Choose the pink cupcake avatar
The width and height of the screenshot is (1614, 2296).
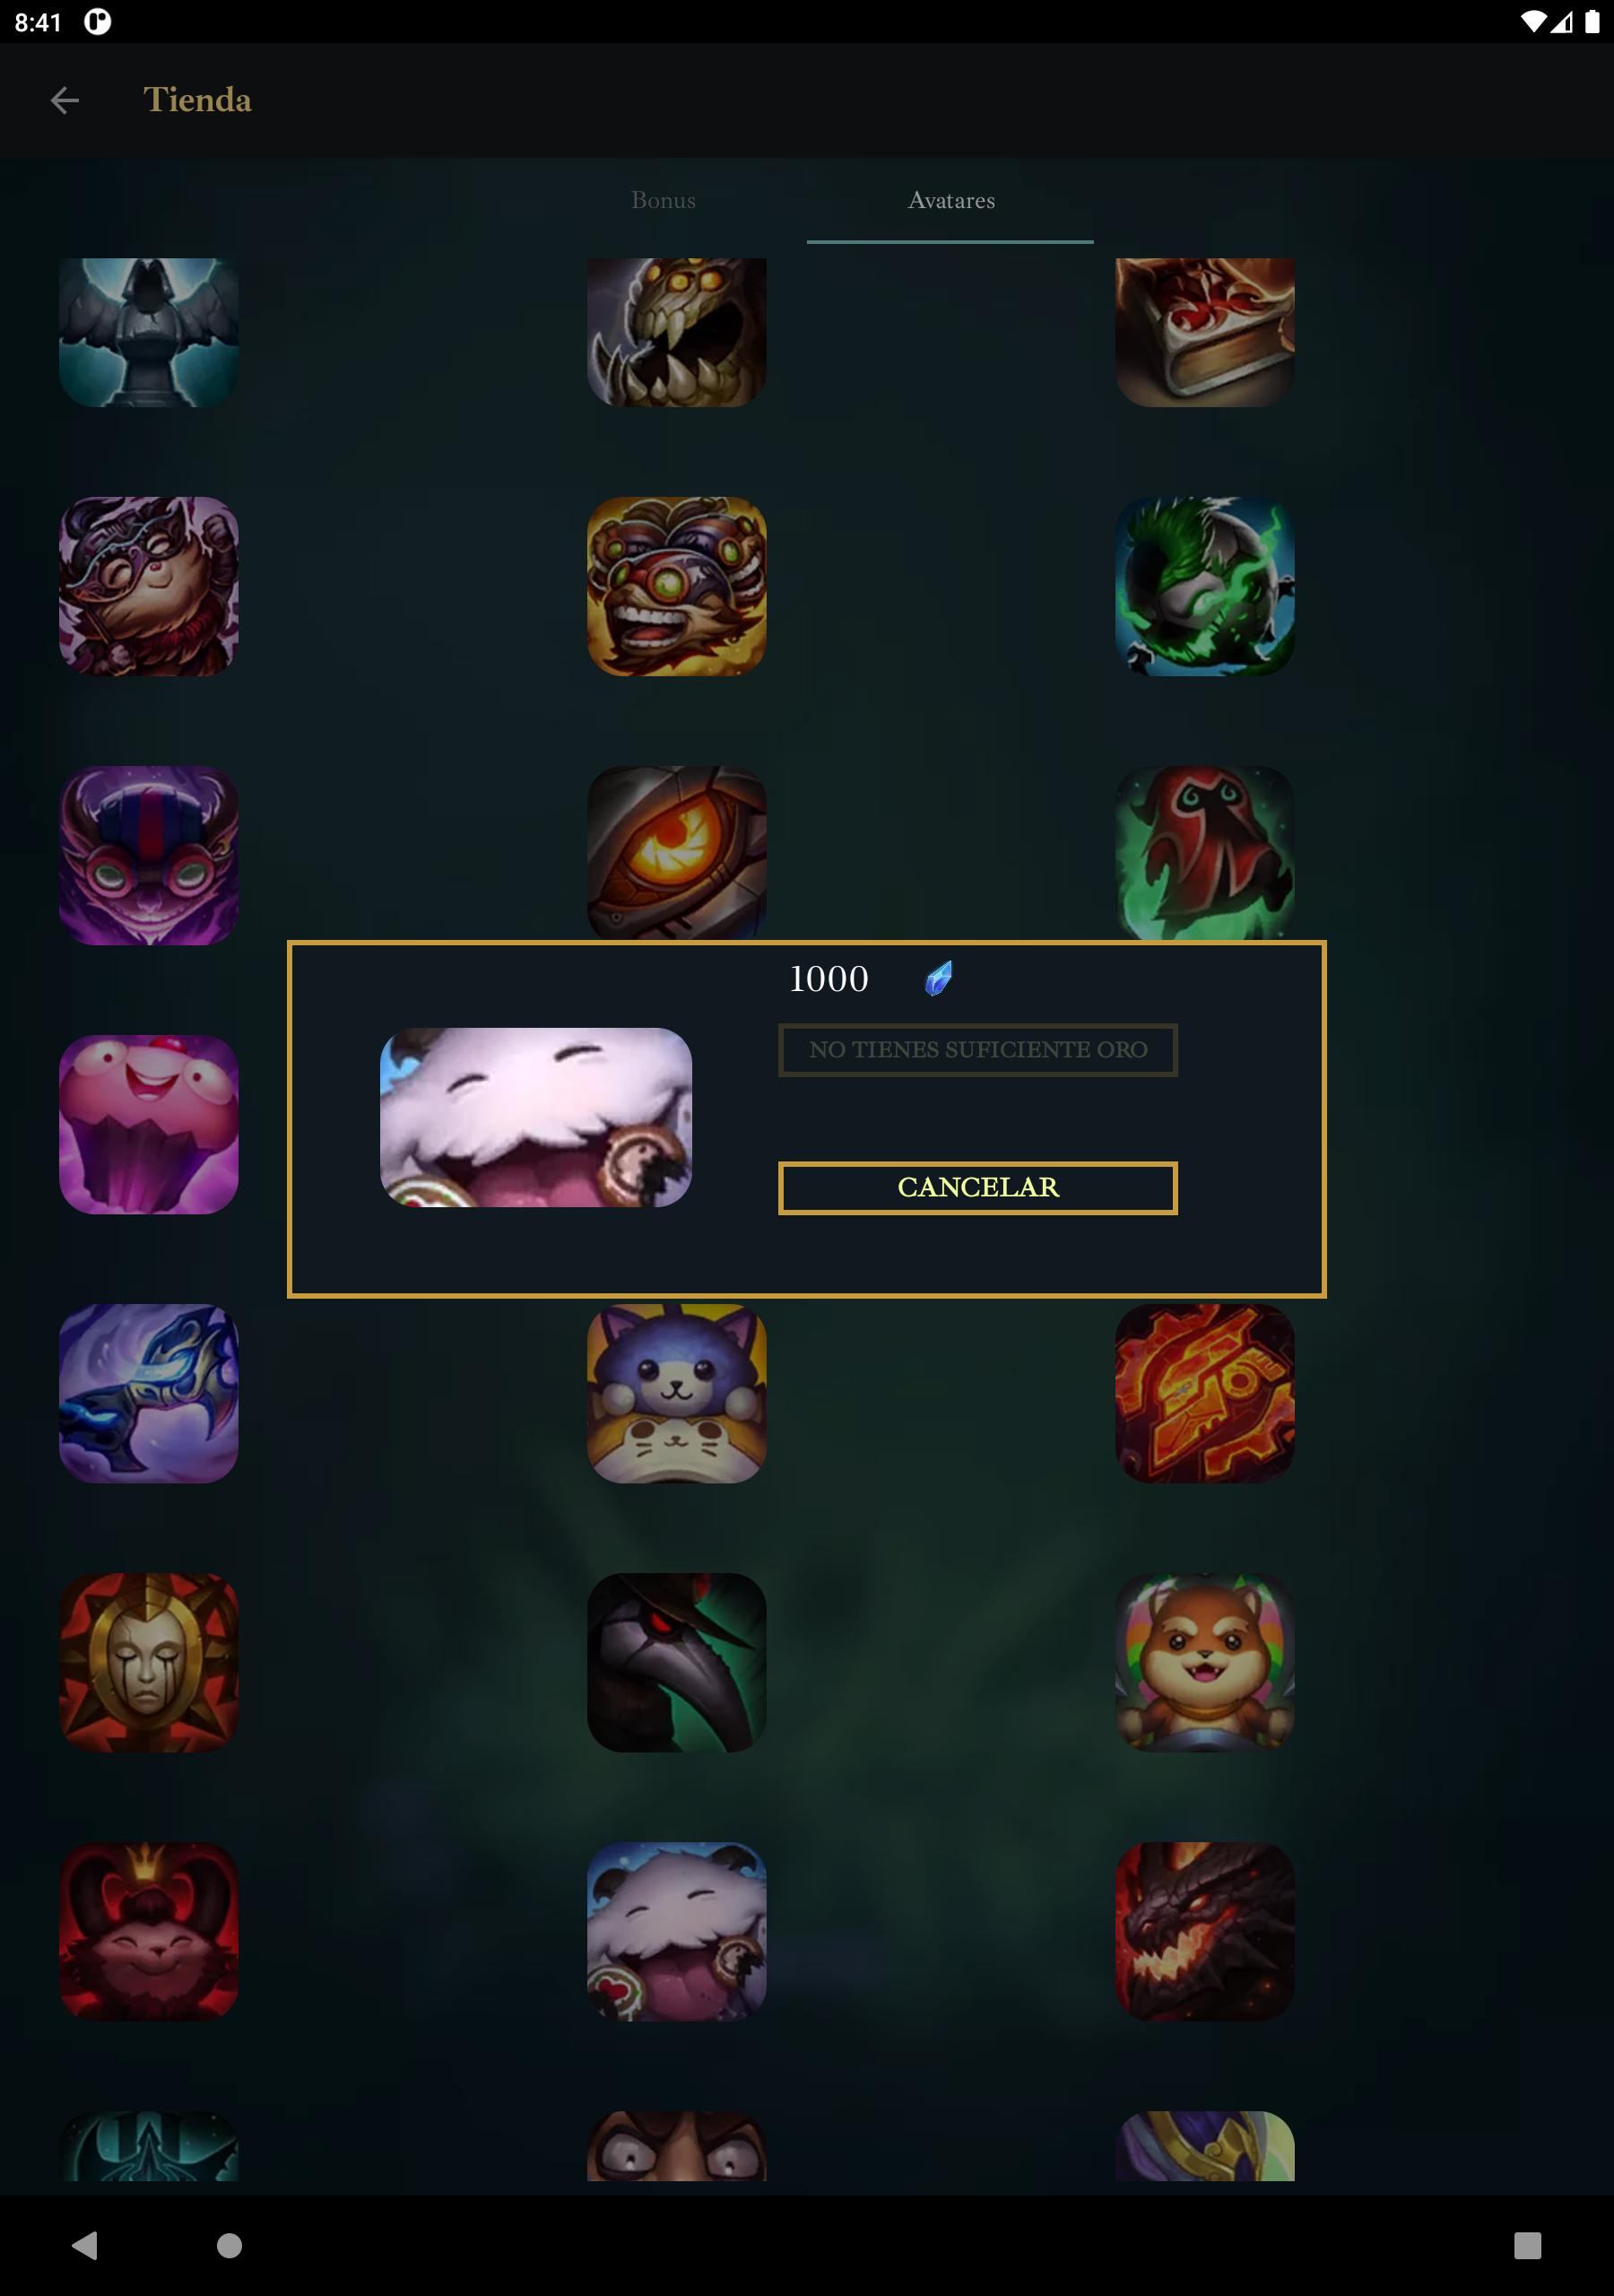click(x=149, y=1124)
